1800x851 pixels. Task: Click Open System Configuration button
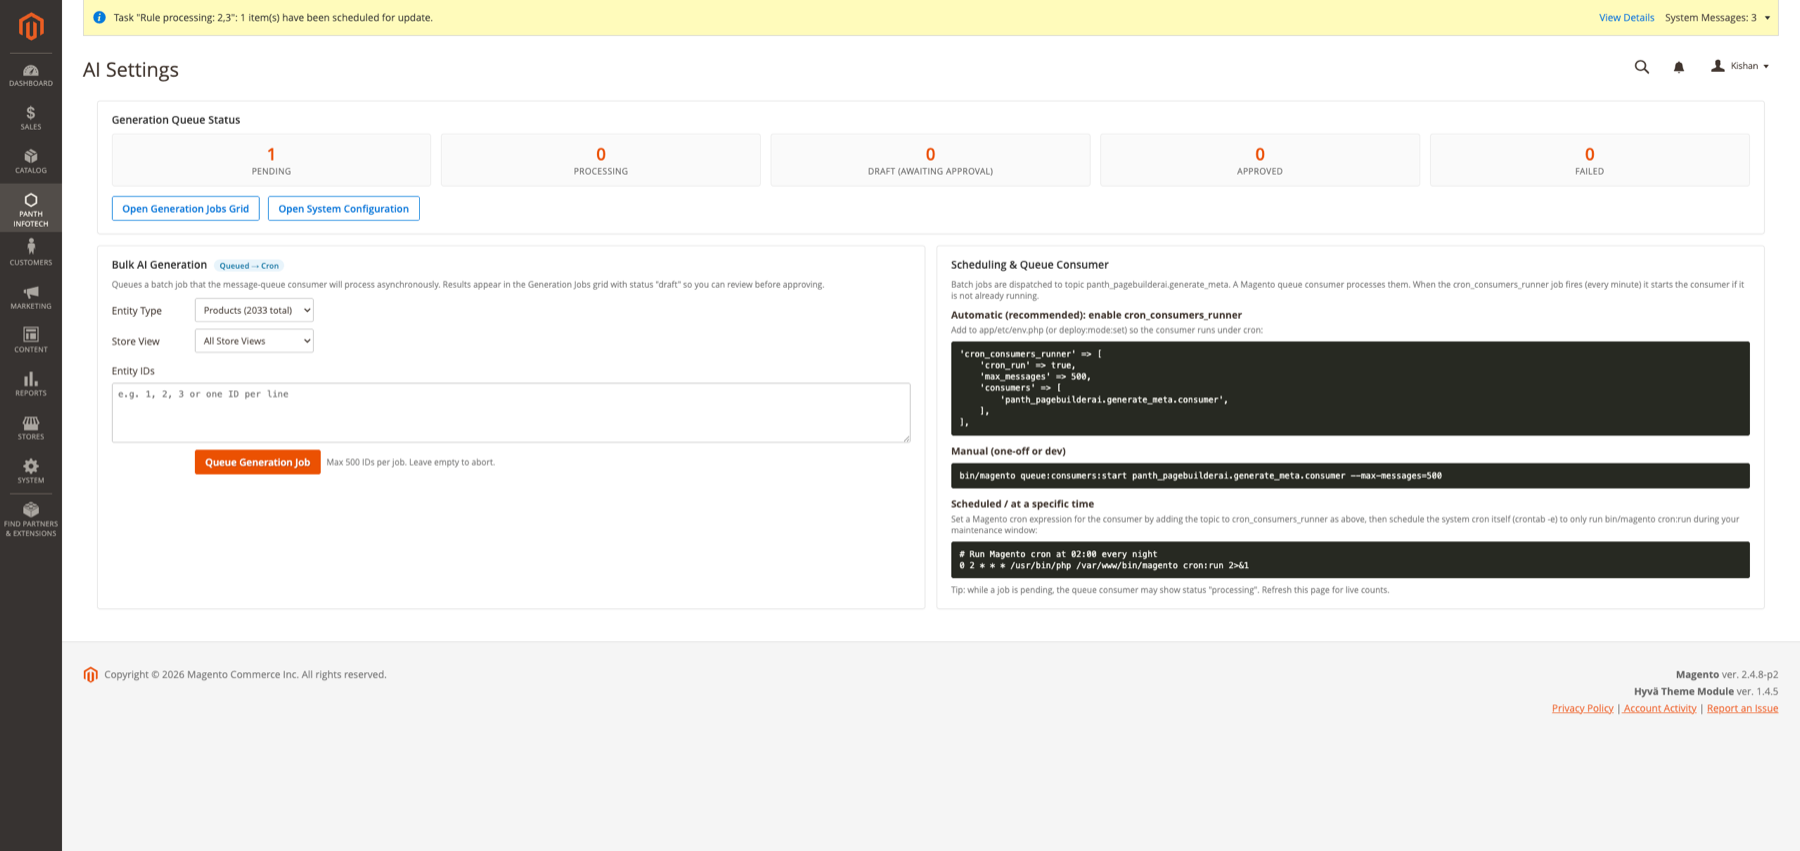(344, 209)
